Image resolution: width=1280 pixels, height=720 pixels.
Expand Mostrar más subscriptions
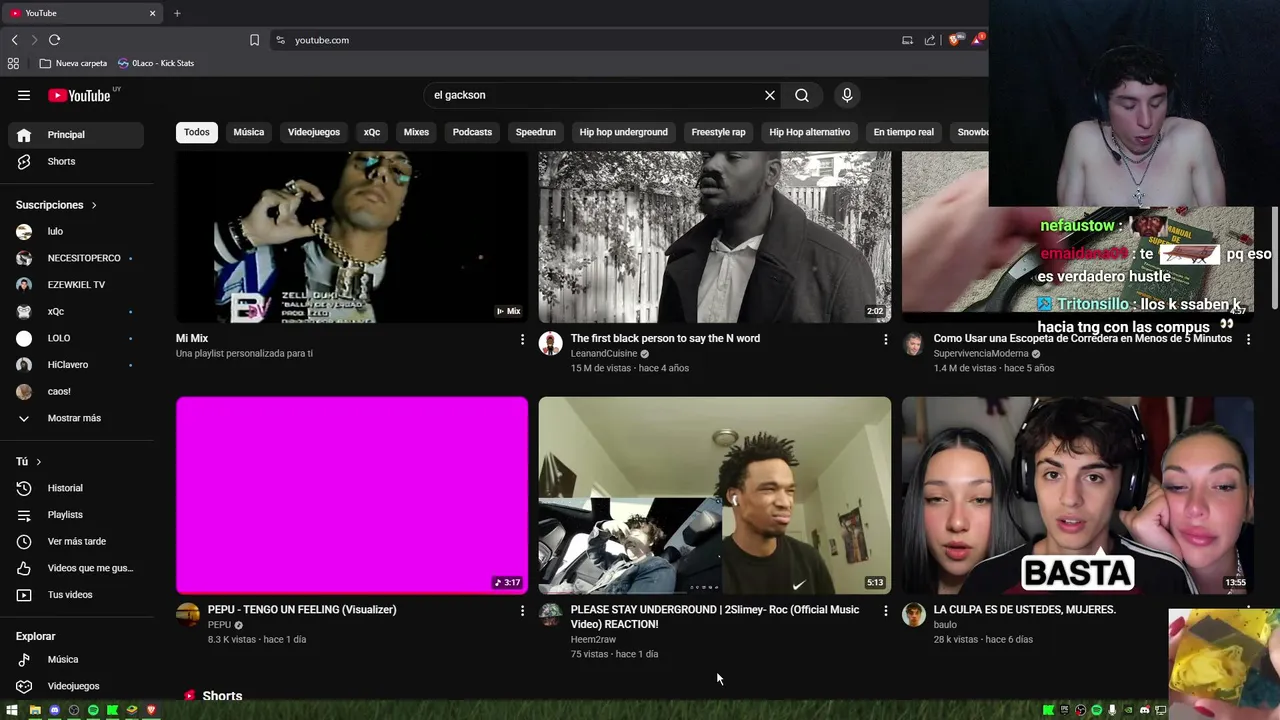[76, 418]
